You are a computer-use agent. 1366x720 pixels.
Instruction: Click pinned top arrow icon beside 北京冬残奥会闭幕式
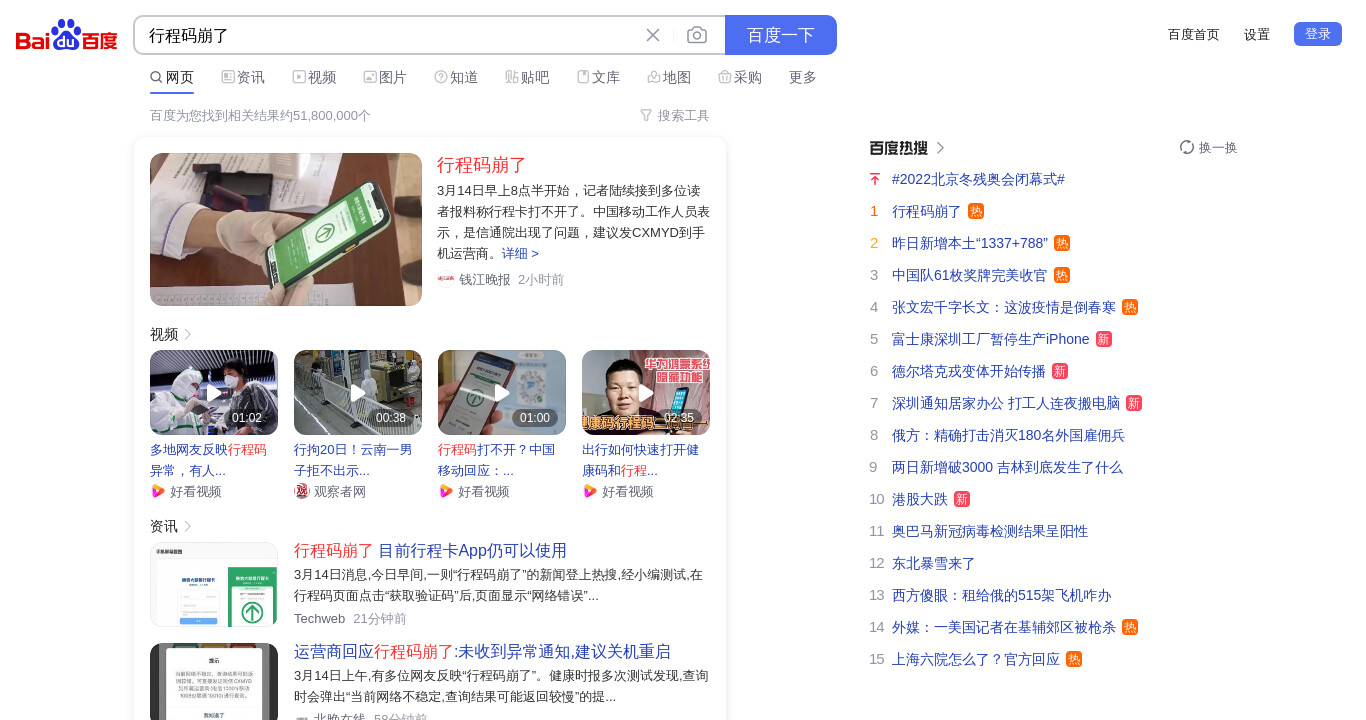pos(875,179)
